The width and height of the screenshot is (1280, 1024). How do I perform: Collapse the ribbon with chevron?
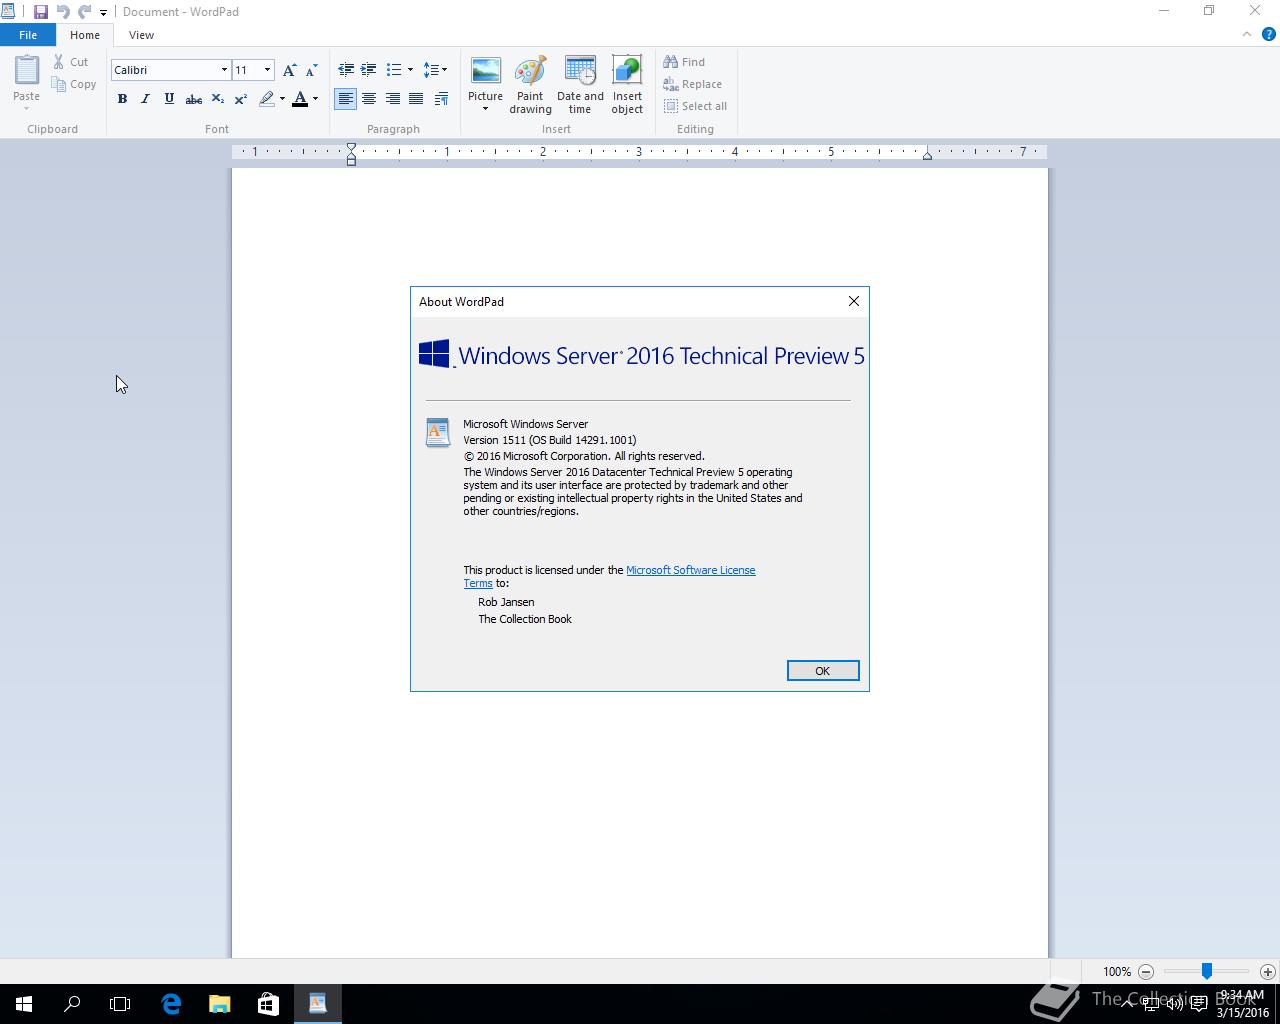(1247, 34)
